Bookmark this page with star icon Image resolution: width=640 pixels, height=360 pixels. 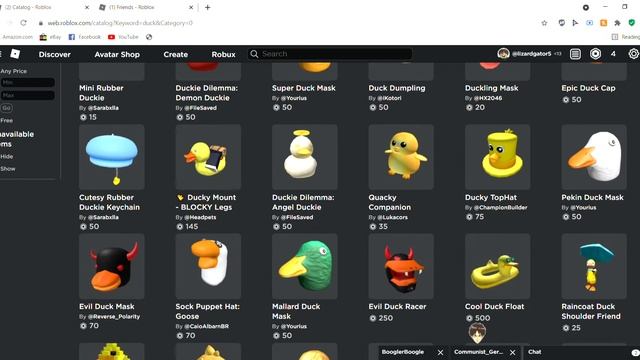544,23
